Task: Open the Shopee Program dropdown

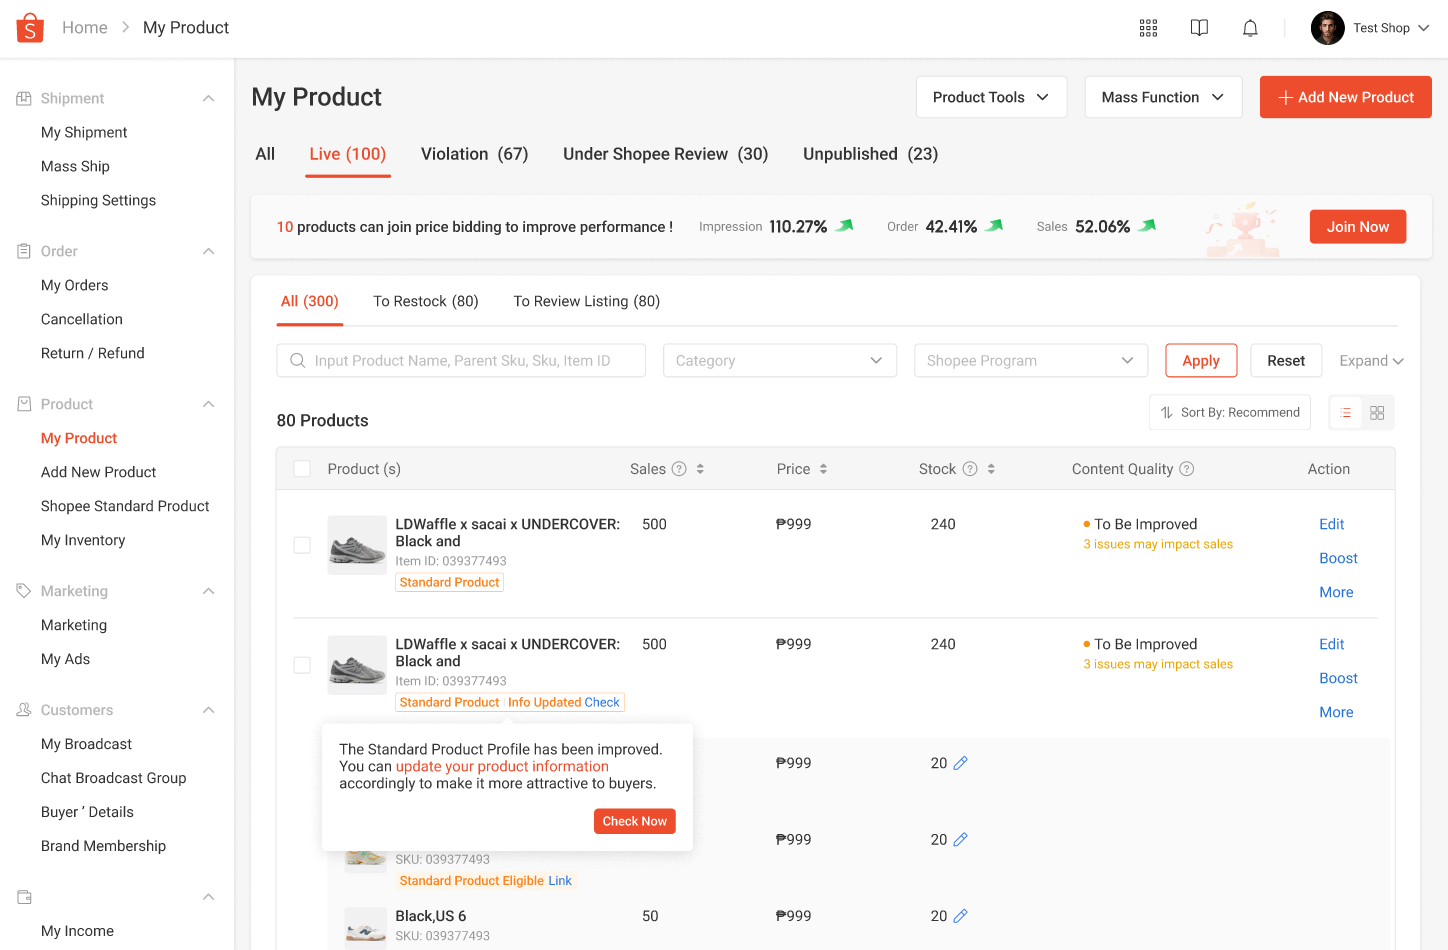Action: [x=1030, y=361]
